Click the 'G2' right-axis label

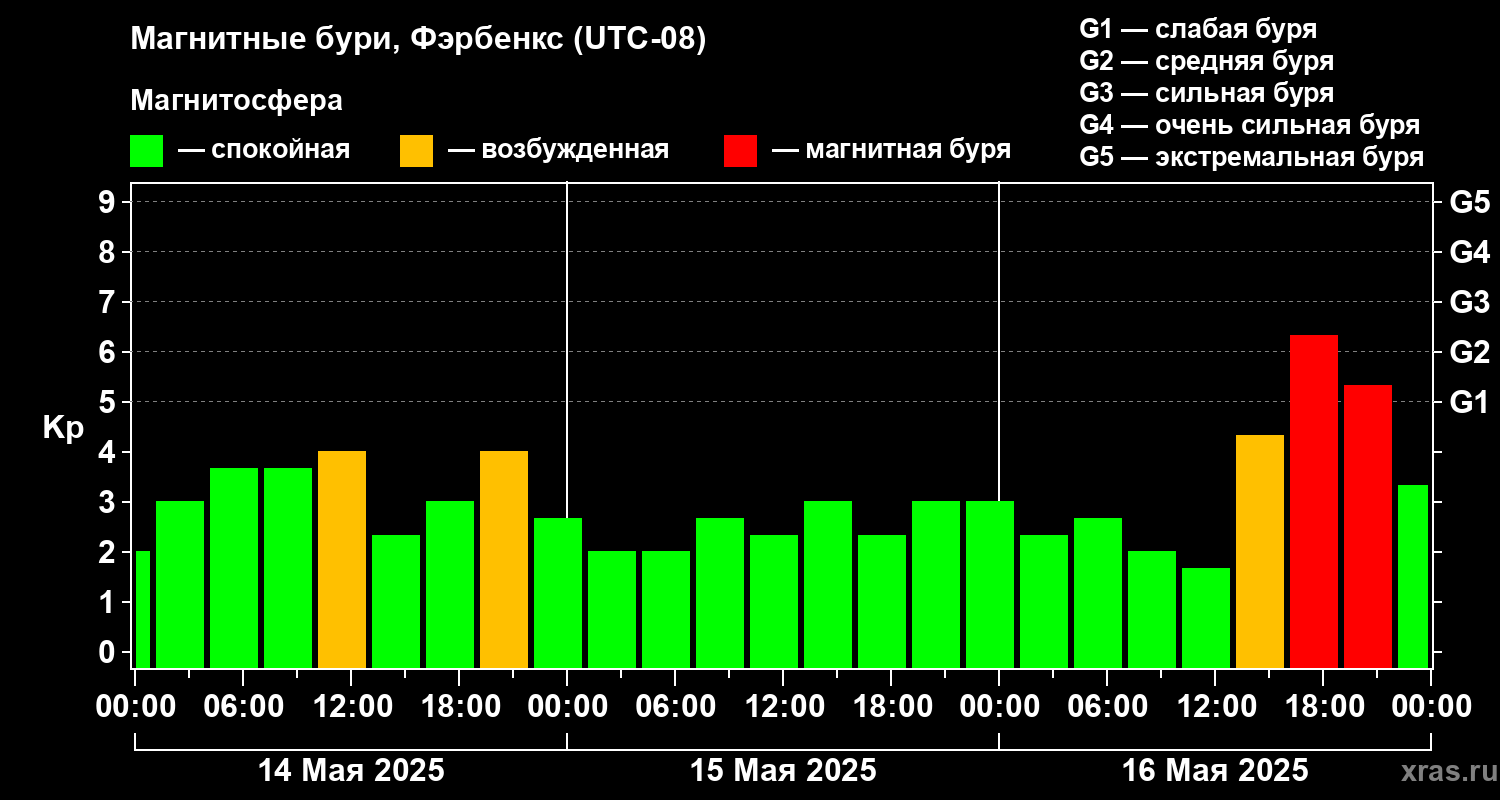click(x=1470, y=352)
